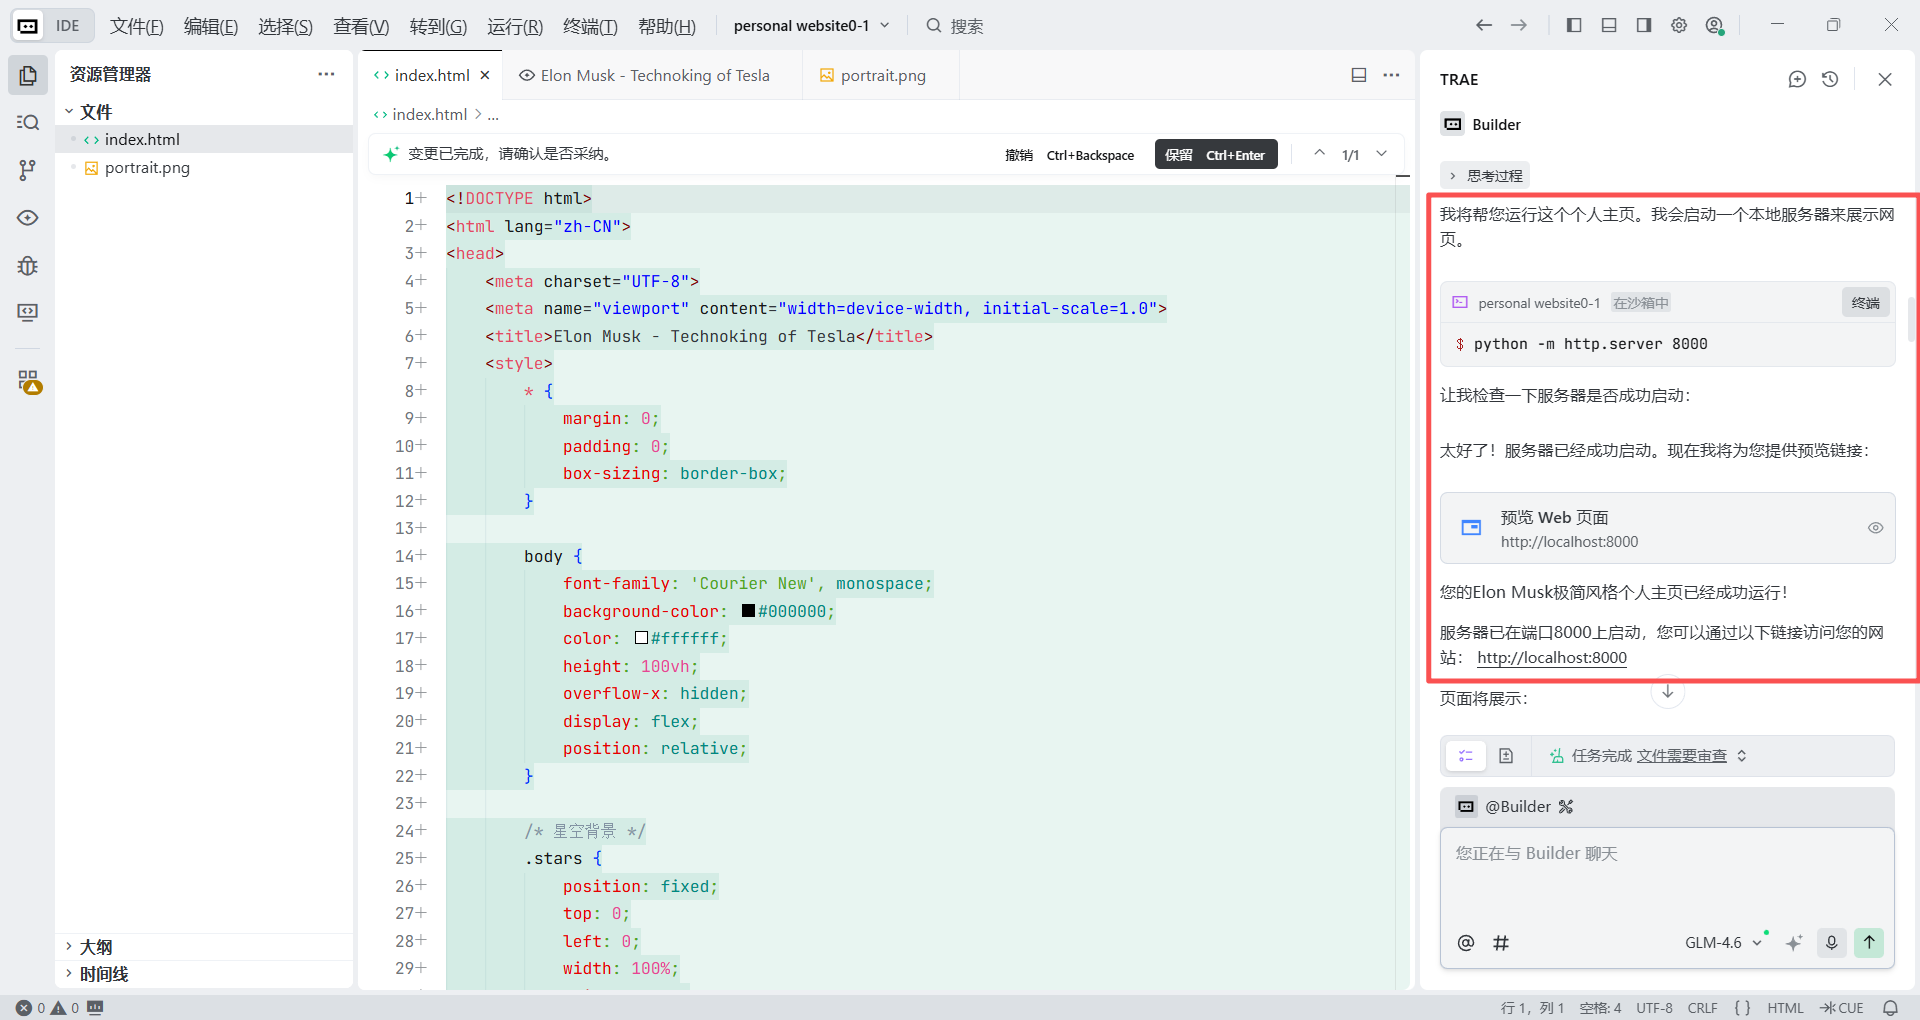Open the Search view in activity bar
Viewport: 1920px width, 1020px height.
28,122
